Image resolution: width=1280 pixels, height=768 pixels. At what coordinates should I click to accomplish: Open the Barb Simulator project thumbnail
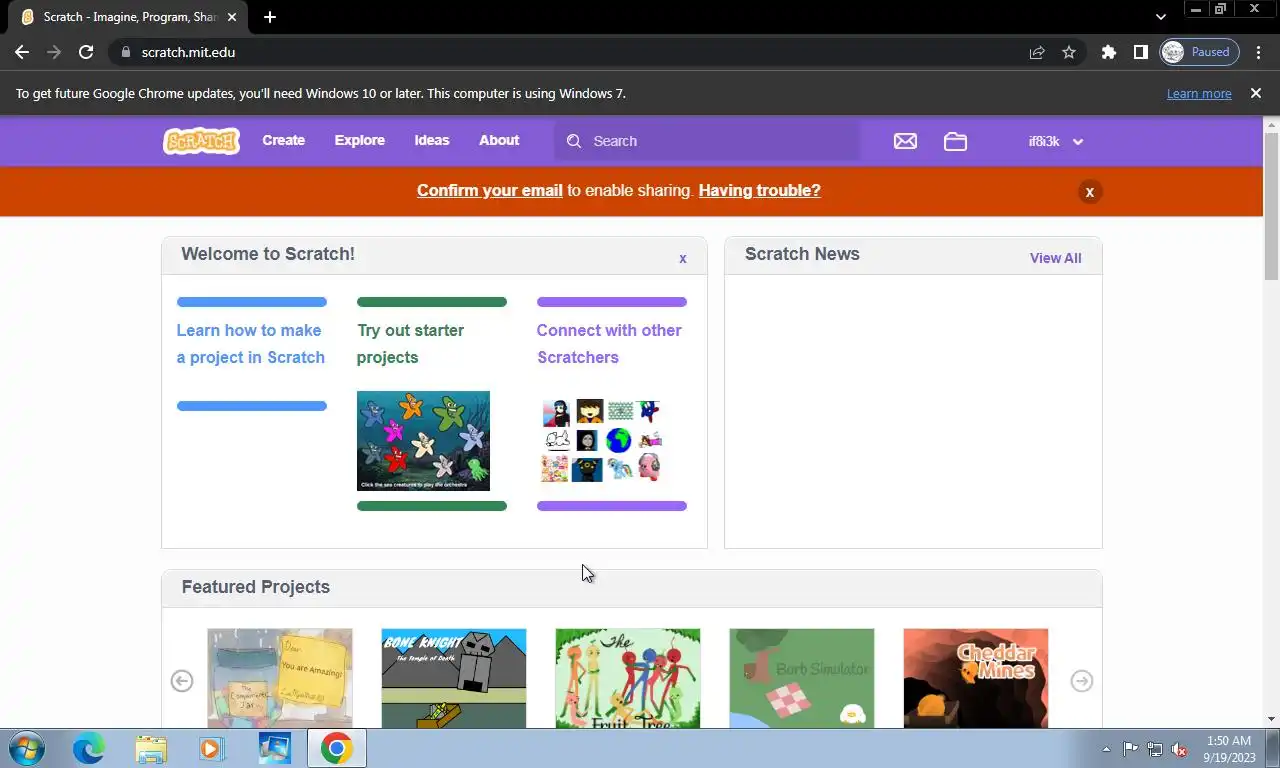click(x=802, y=679)
